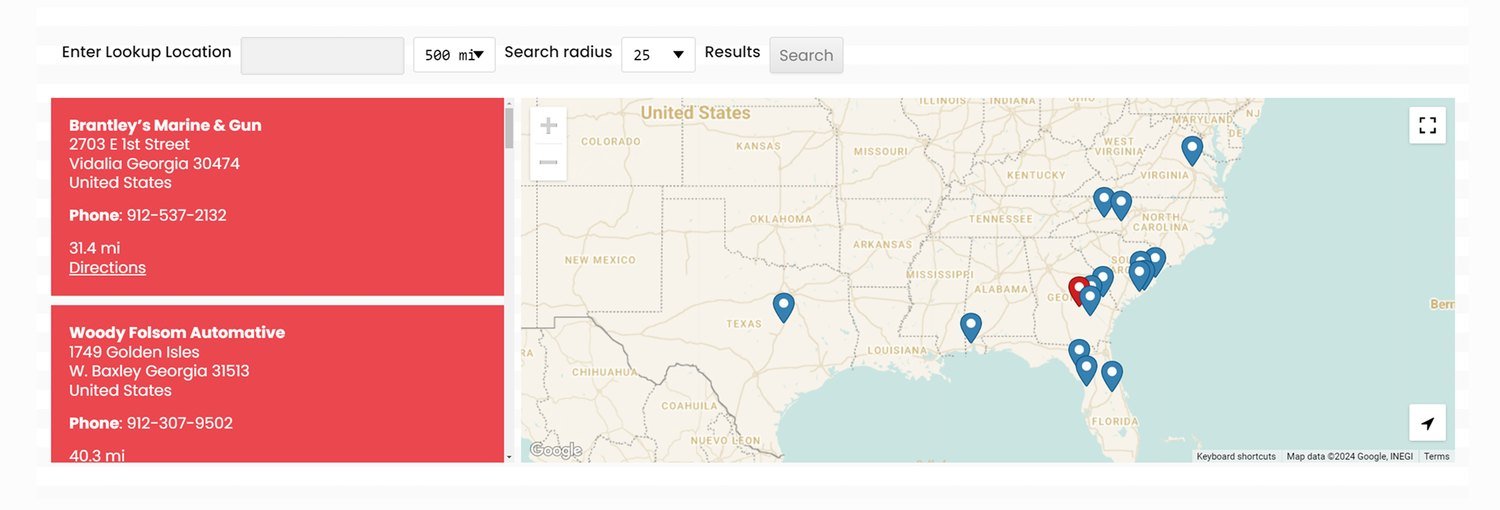Open the Google logo on map
This screenshot has width=1500, height=510.
(x=555, y=451)
